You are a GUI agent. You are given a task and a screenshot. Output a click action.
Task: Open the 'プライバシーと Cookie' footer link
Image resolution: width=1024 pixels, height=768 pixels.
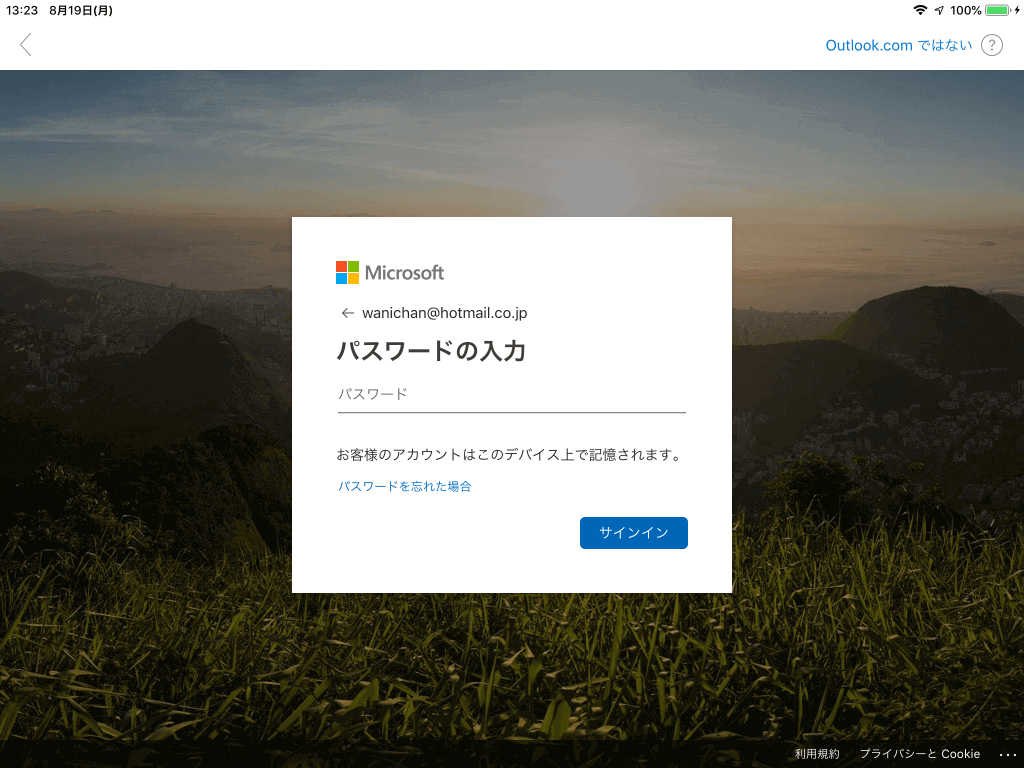(x=920, y=754)
